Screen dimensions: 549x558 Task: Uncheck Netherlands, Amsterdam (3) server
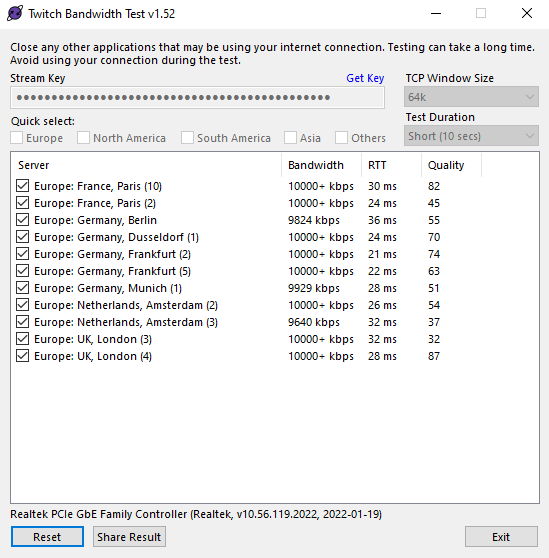tap(22, 322)
